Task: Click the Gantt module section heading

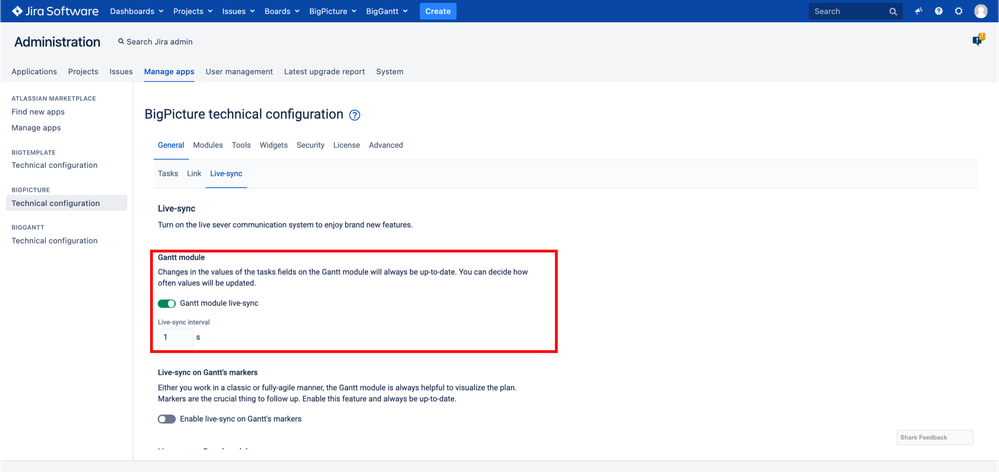Action: click(181, 257)
